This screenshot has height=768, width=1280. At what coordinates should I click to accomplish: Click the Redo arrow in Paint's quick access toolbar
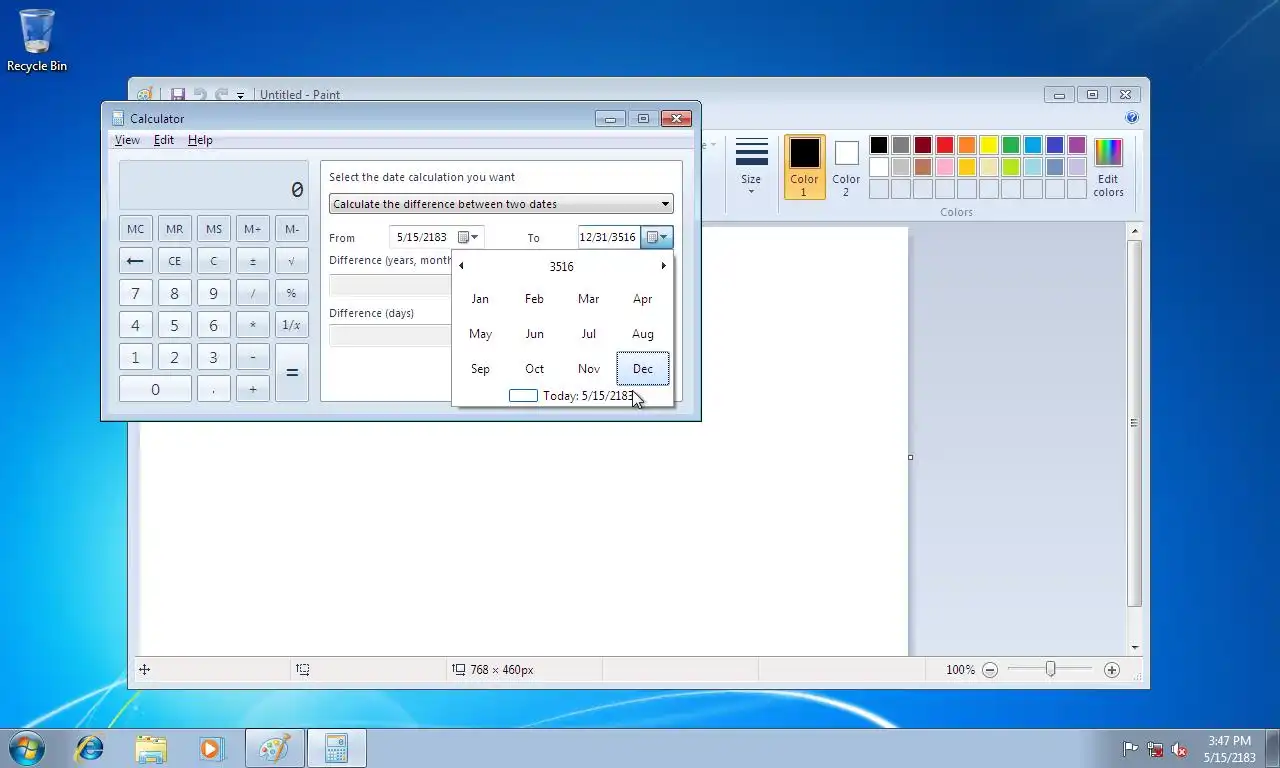coord(221,94)
